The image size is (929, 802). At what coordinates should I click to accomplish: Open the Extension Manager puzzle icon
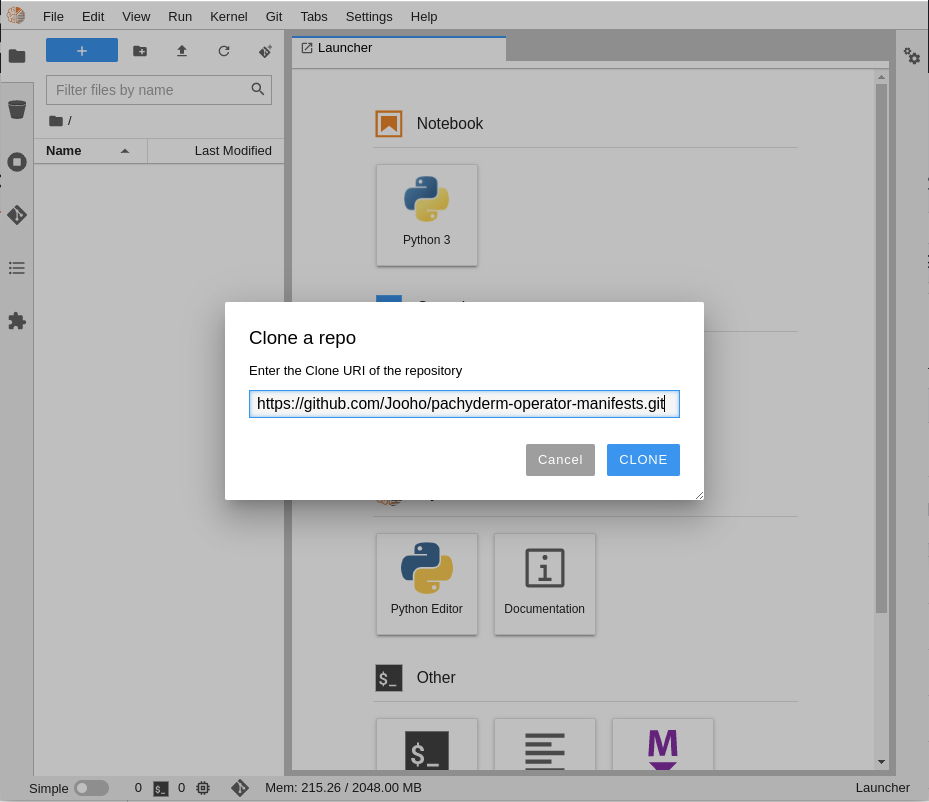[x=17, y=321]
